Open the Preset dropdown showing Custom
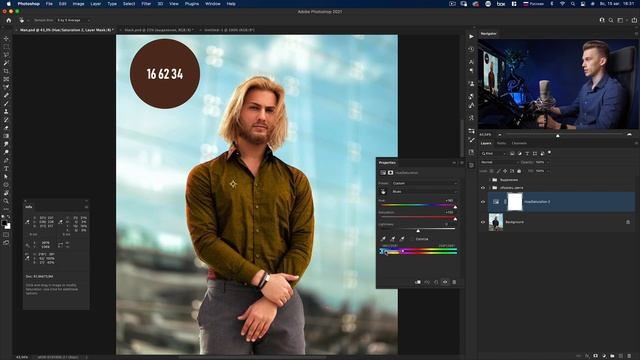Viewport: 640px width, 360px height. pos(424,183)
